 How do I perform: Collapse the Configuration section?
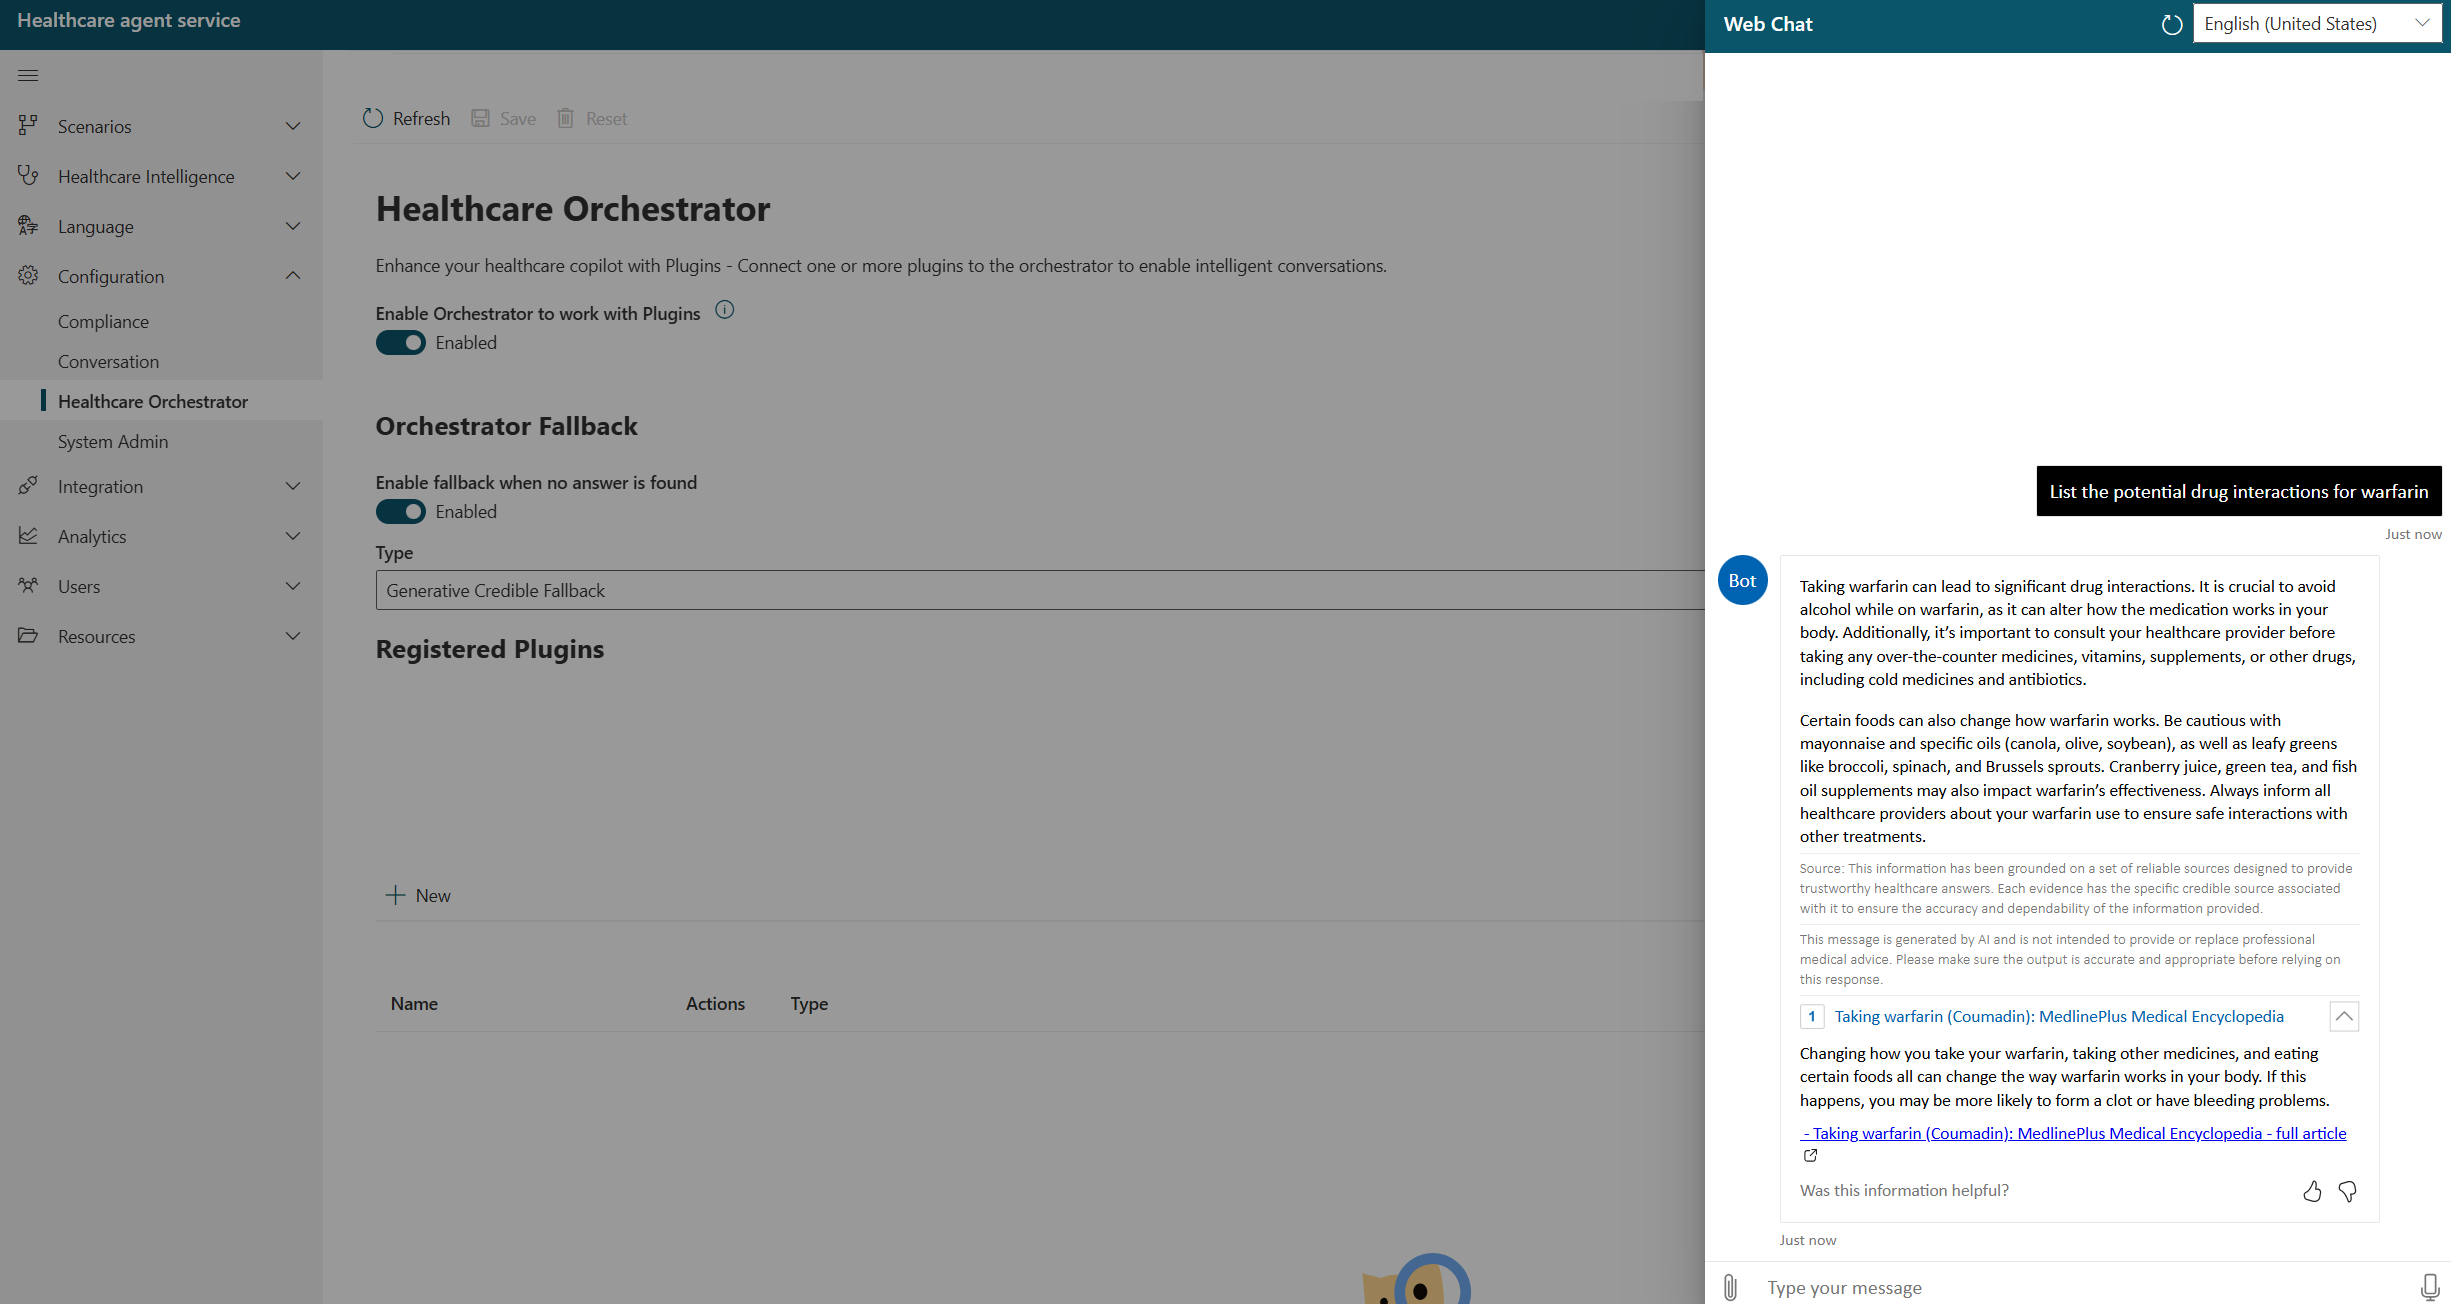click(292, 275)
